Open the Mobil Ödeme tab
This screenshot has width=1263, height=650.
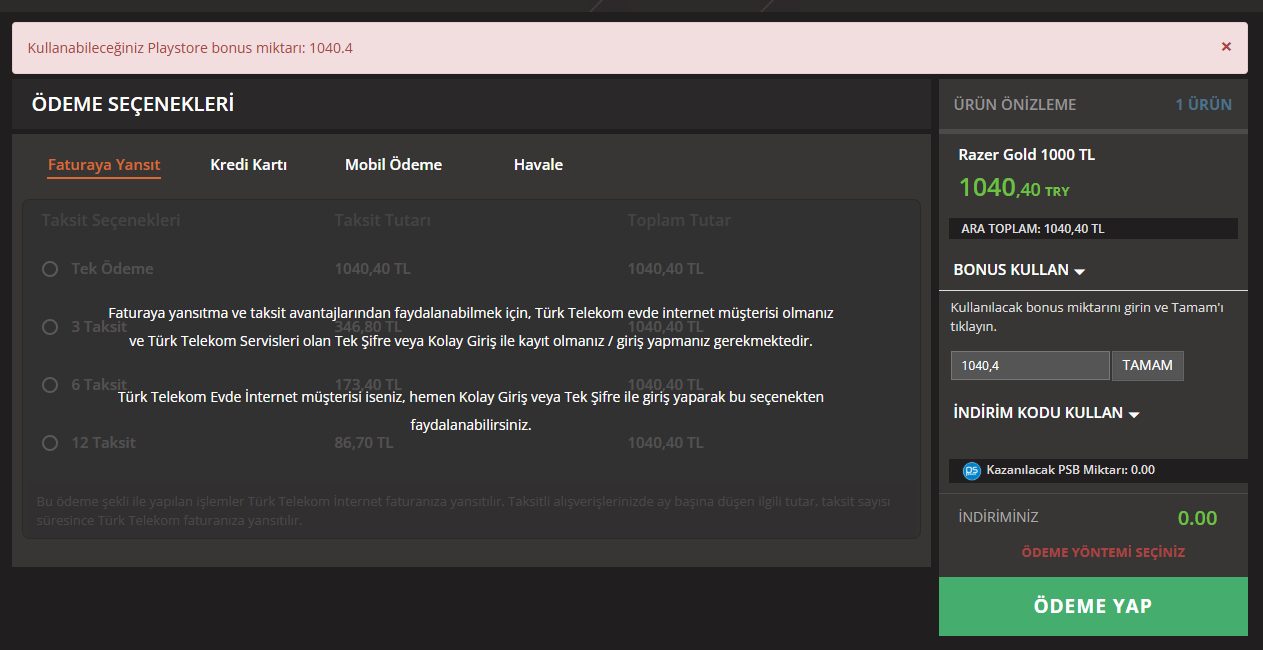point(393,165)
